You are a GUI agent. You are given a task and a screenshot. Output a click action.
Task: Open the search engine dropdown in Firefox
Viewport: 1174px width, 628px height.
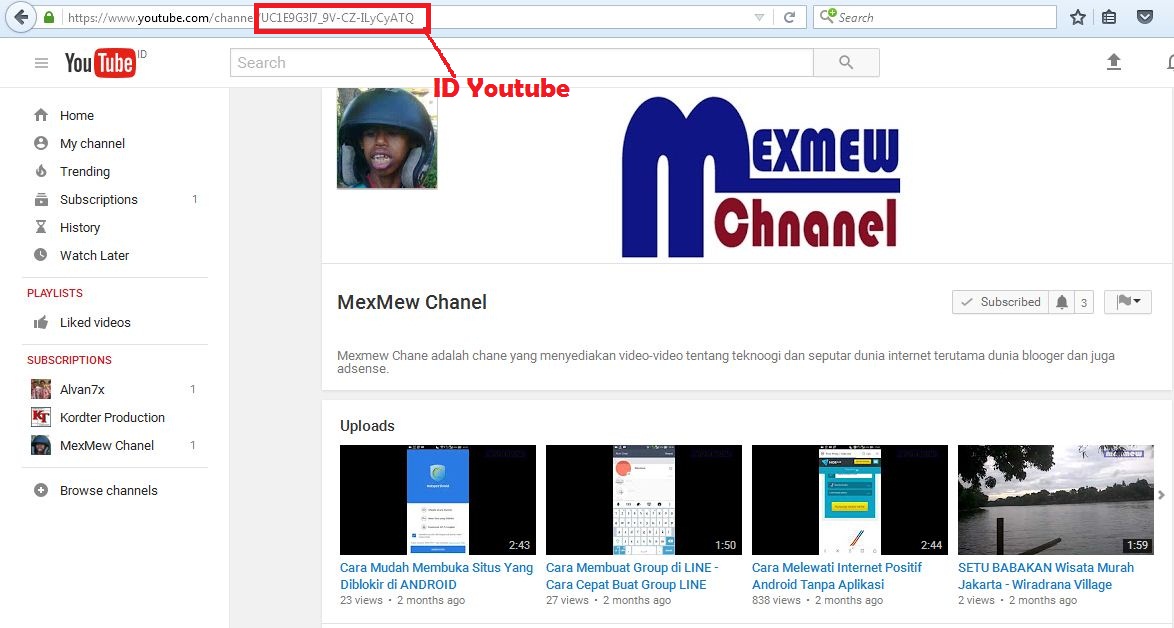(x=829, y=16)
